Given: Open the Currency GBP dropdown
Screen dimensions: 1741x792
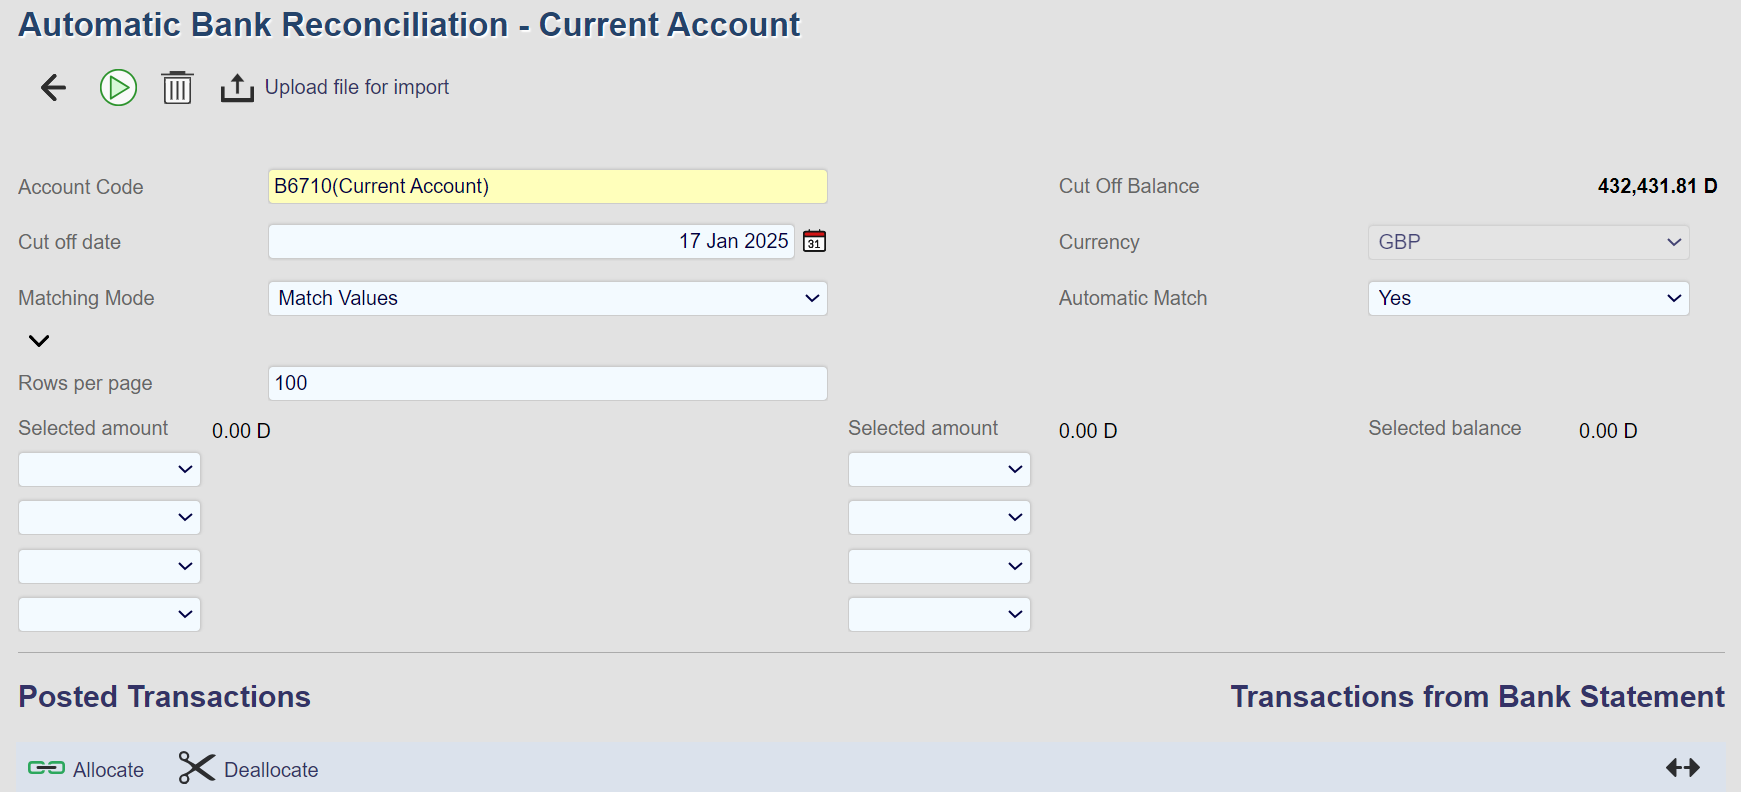Looking at the screenshot, I should point(1527,242).
